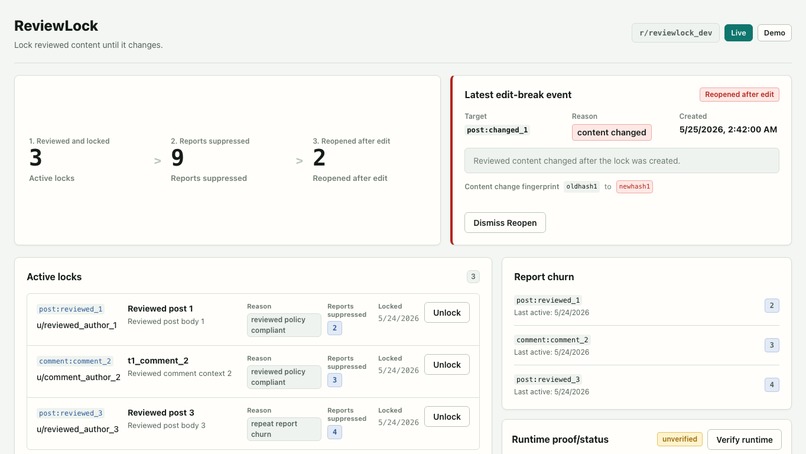Select the post:changed_1 target tag

tap(497, 130)
